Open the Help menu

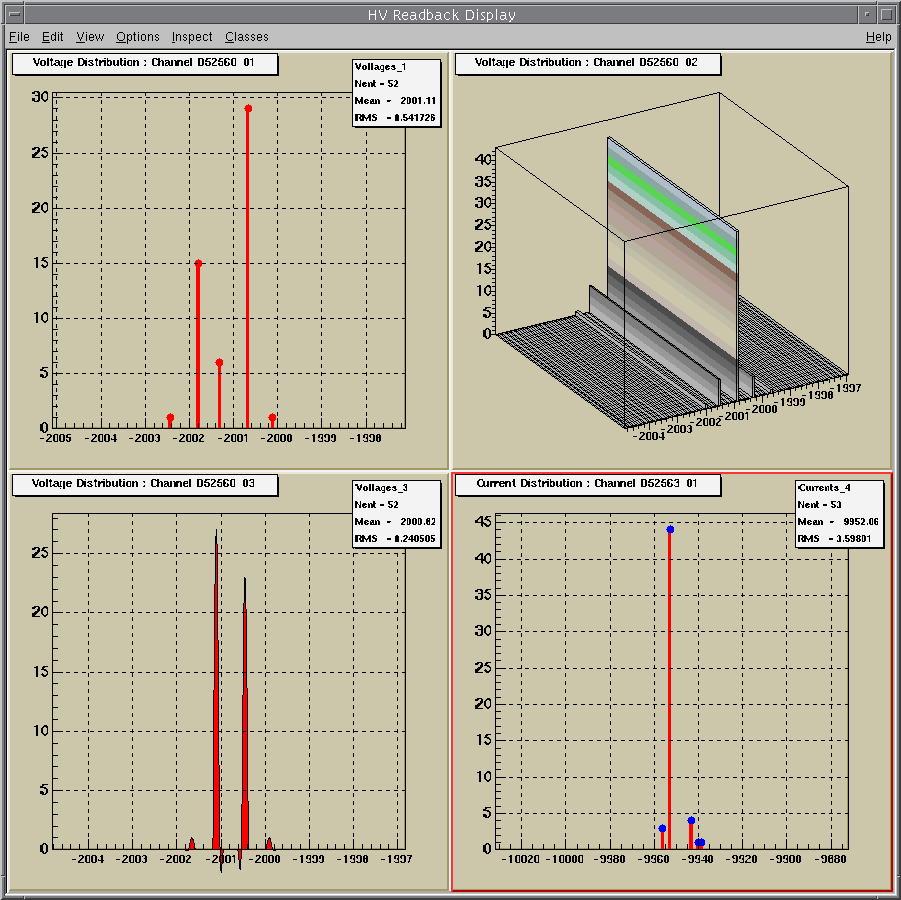tap(878, 37)
